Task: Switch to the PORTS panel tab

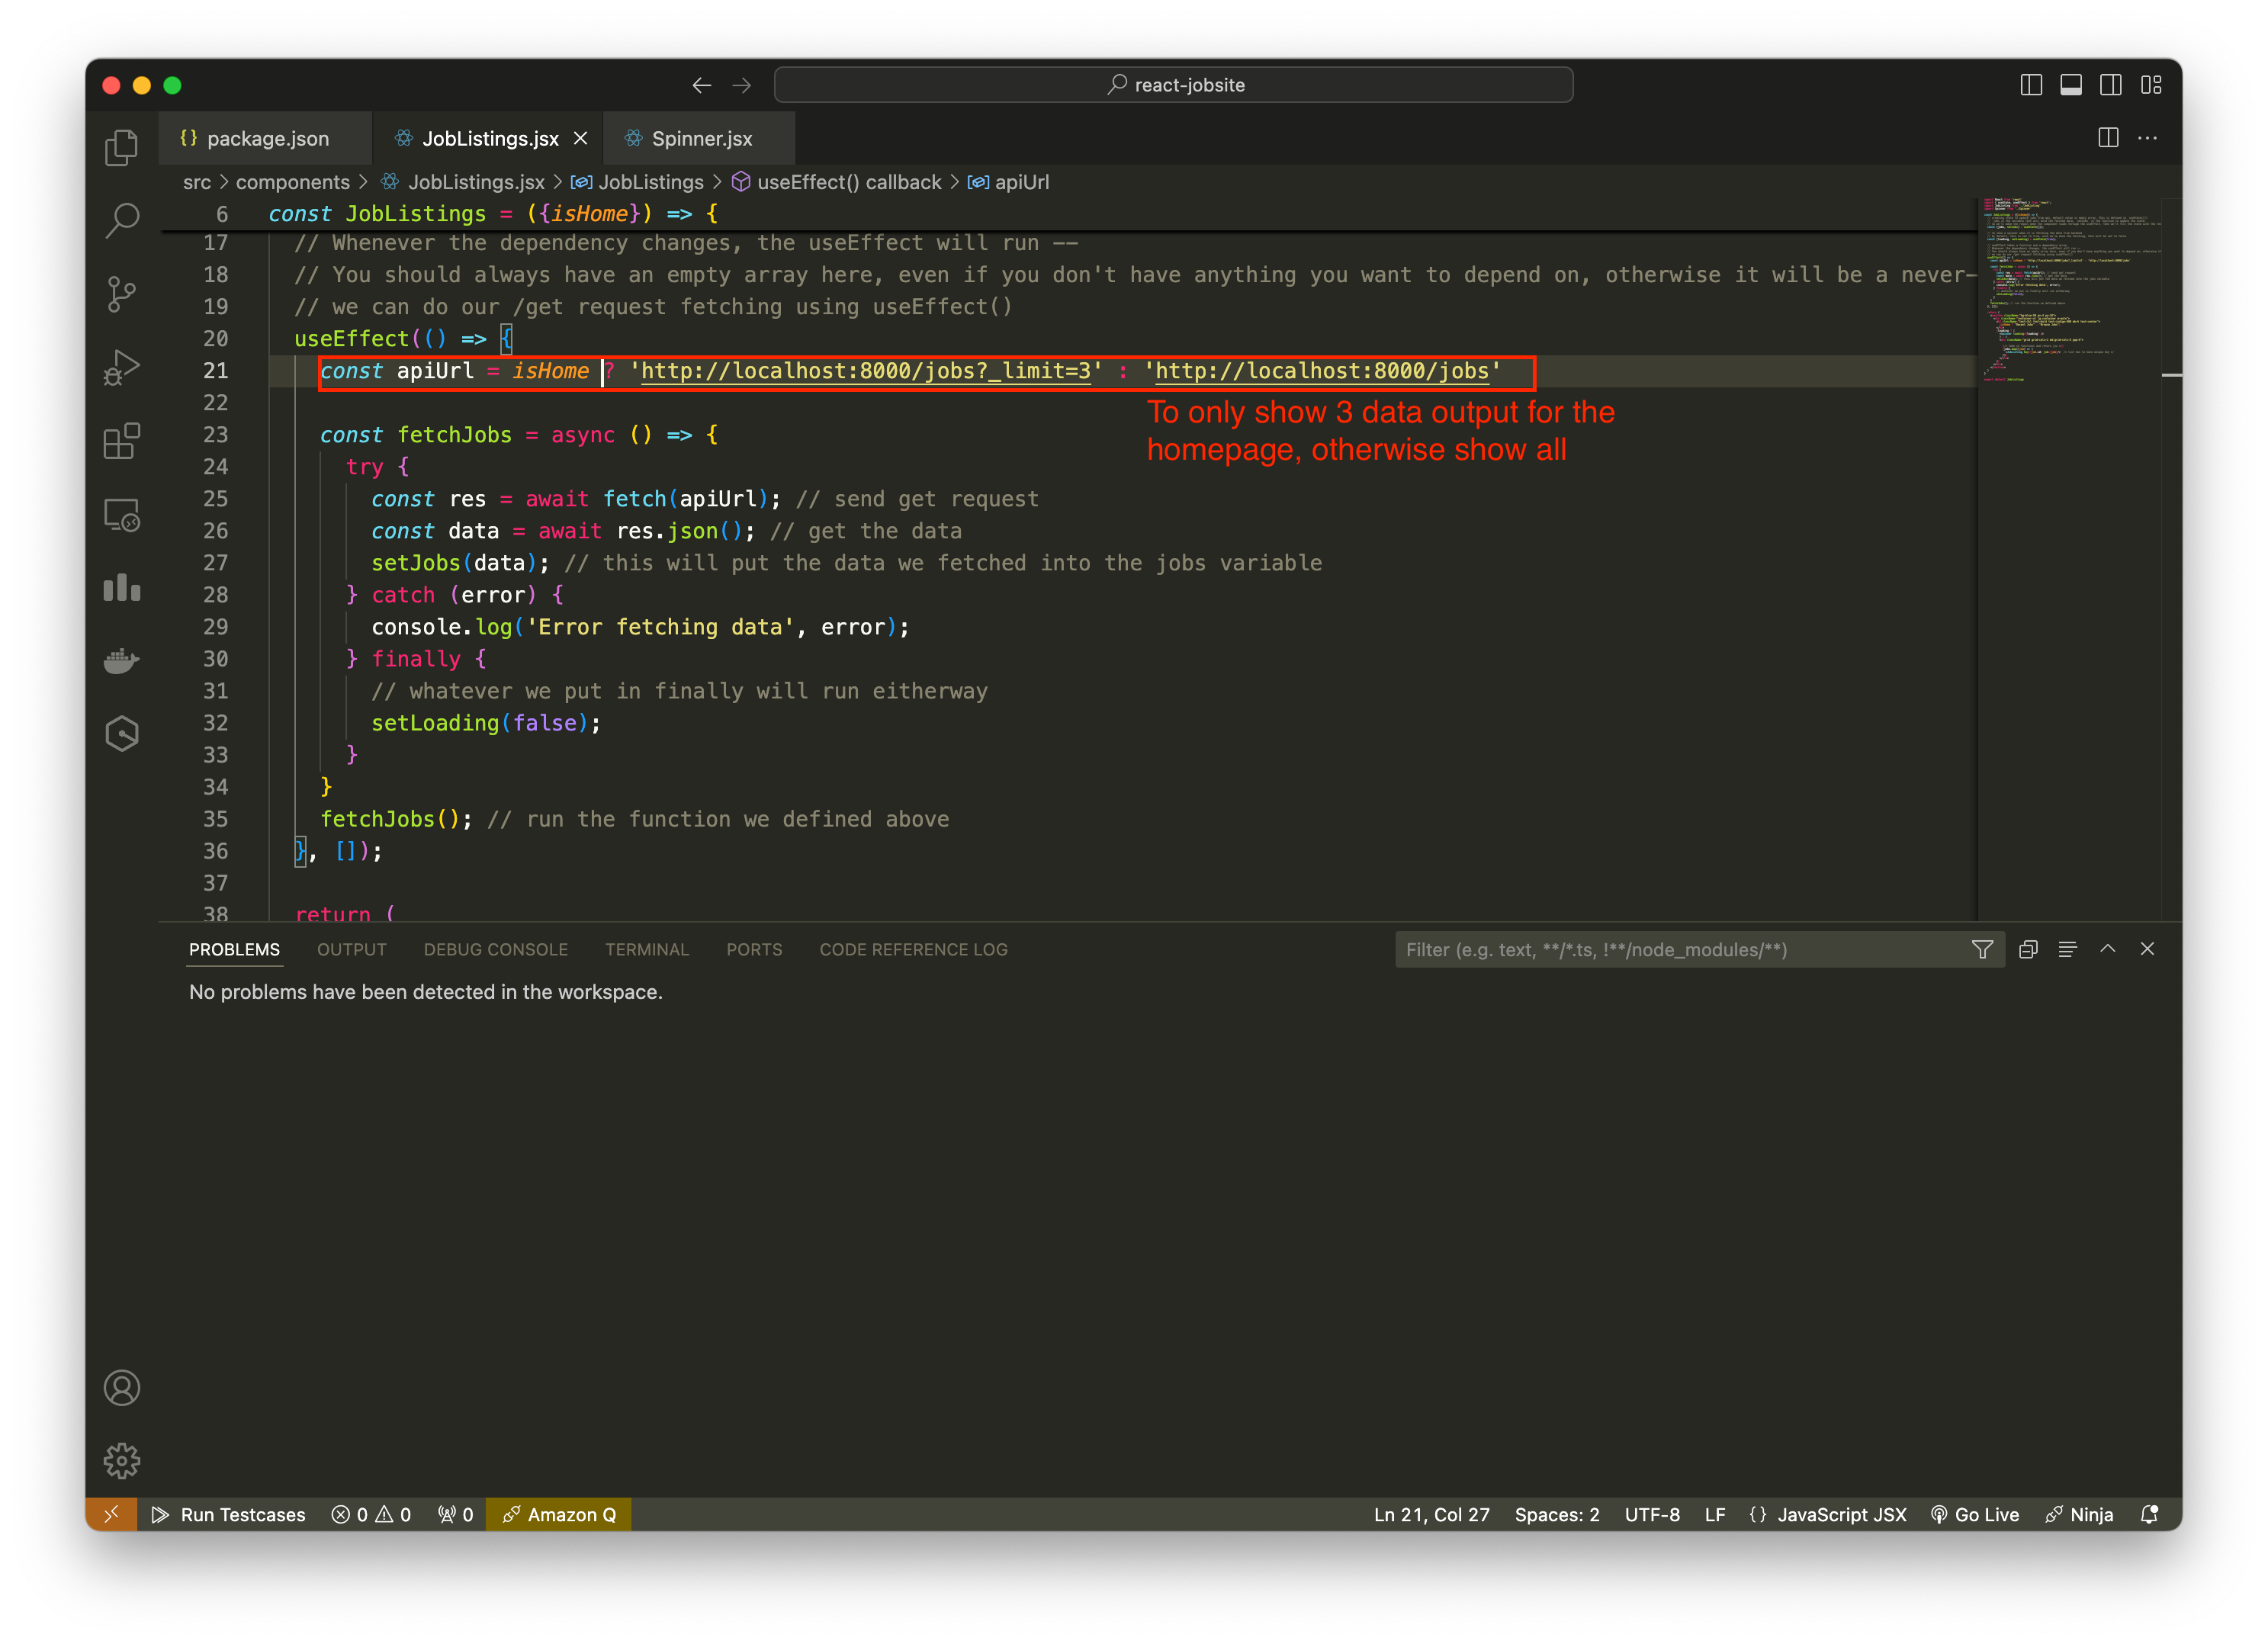Action: [754, 949]
